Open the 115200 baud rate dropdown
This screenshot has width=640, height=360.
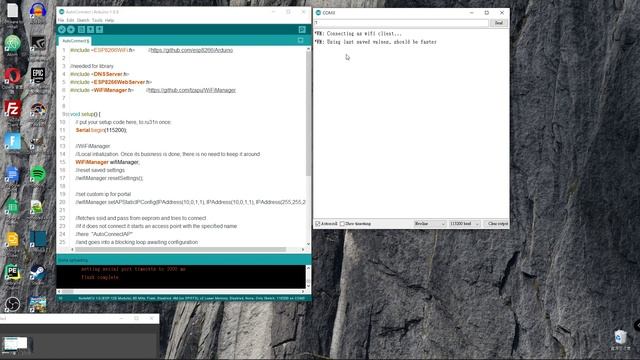tap(464, 224)
